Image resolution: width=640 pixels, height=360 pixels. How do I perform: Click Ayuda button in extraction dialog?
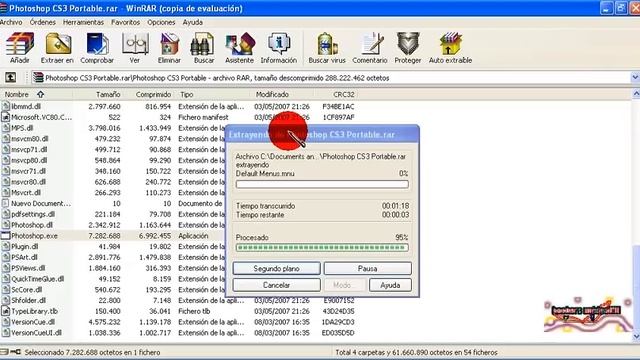(390, 285)
